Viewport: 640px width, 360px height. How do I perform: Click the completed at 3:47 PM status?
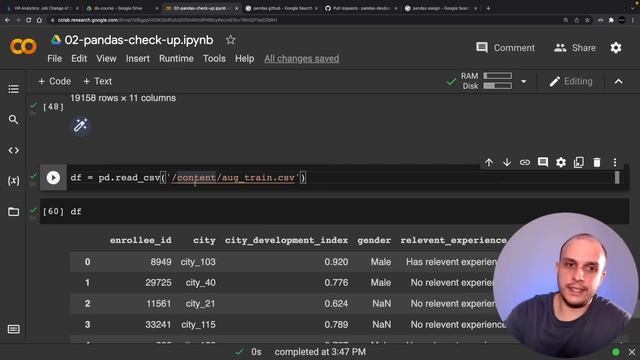click(x=320, y=352)
